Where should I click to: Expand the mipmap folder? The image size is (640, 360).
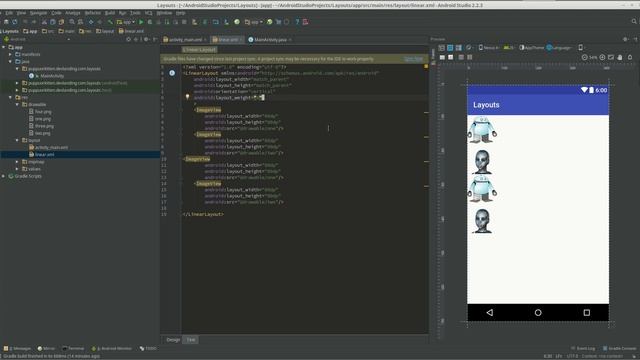(18, 162)
